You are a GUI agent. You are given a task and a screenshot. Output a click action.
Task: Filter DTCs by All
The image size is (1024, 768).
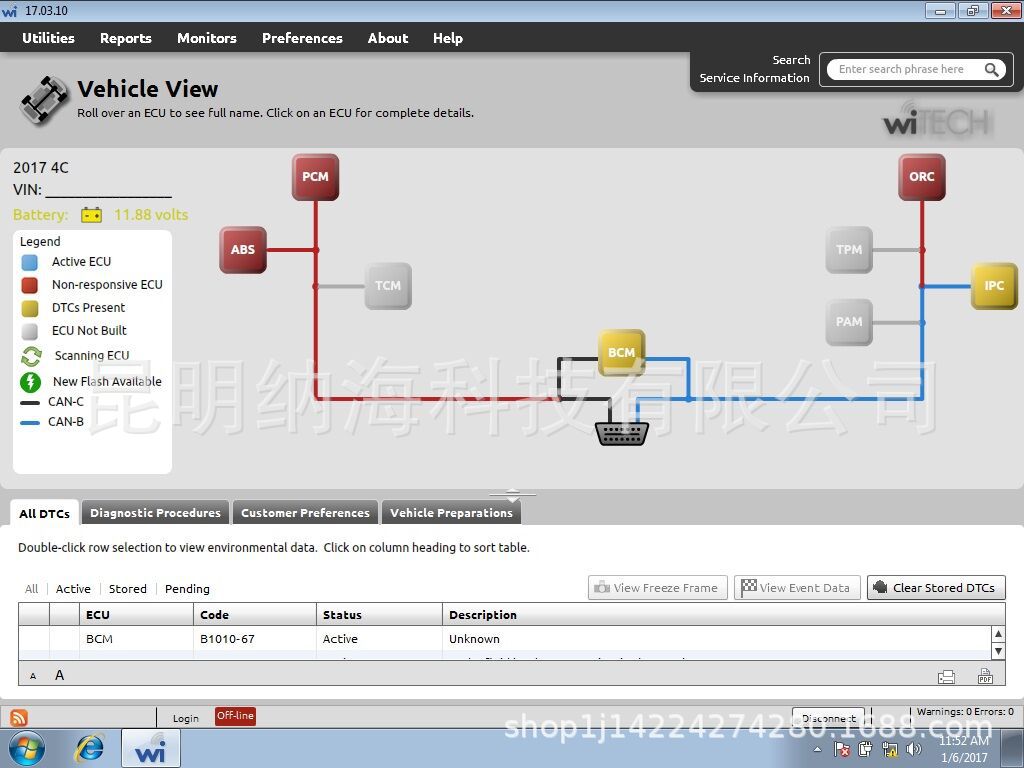(31, 588)
